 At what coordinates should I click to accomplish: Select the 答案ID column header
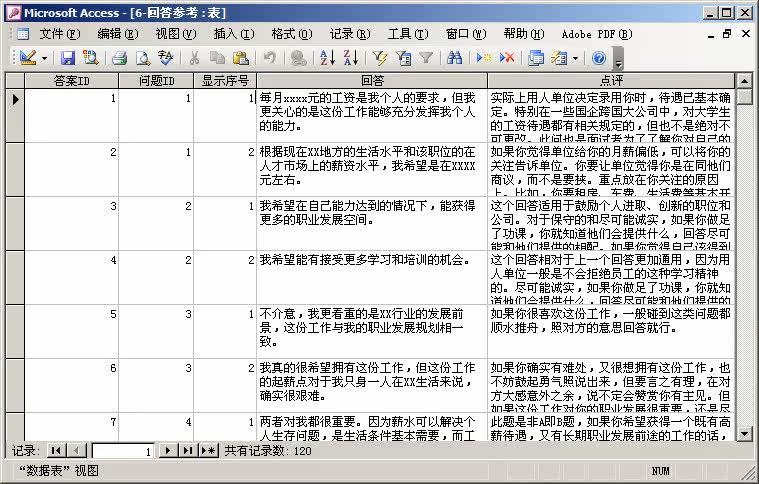71,81
